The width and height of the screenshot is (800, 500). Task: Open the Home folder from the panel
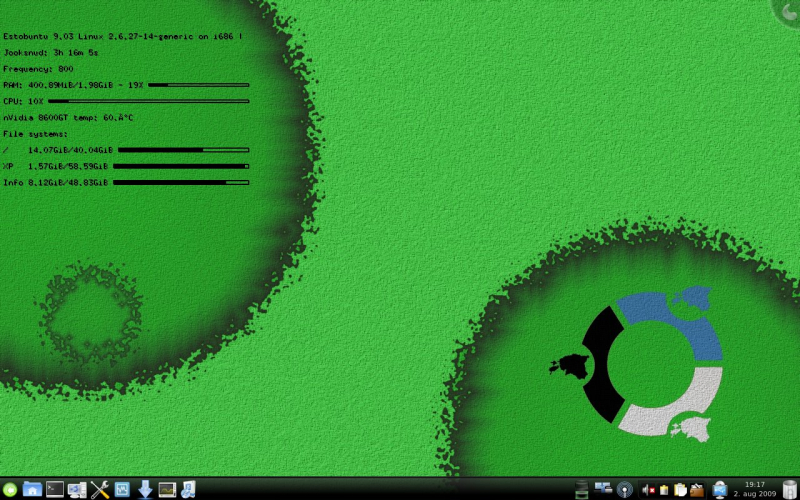click(32, 490)
